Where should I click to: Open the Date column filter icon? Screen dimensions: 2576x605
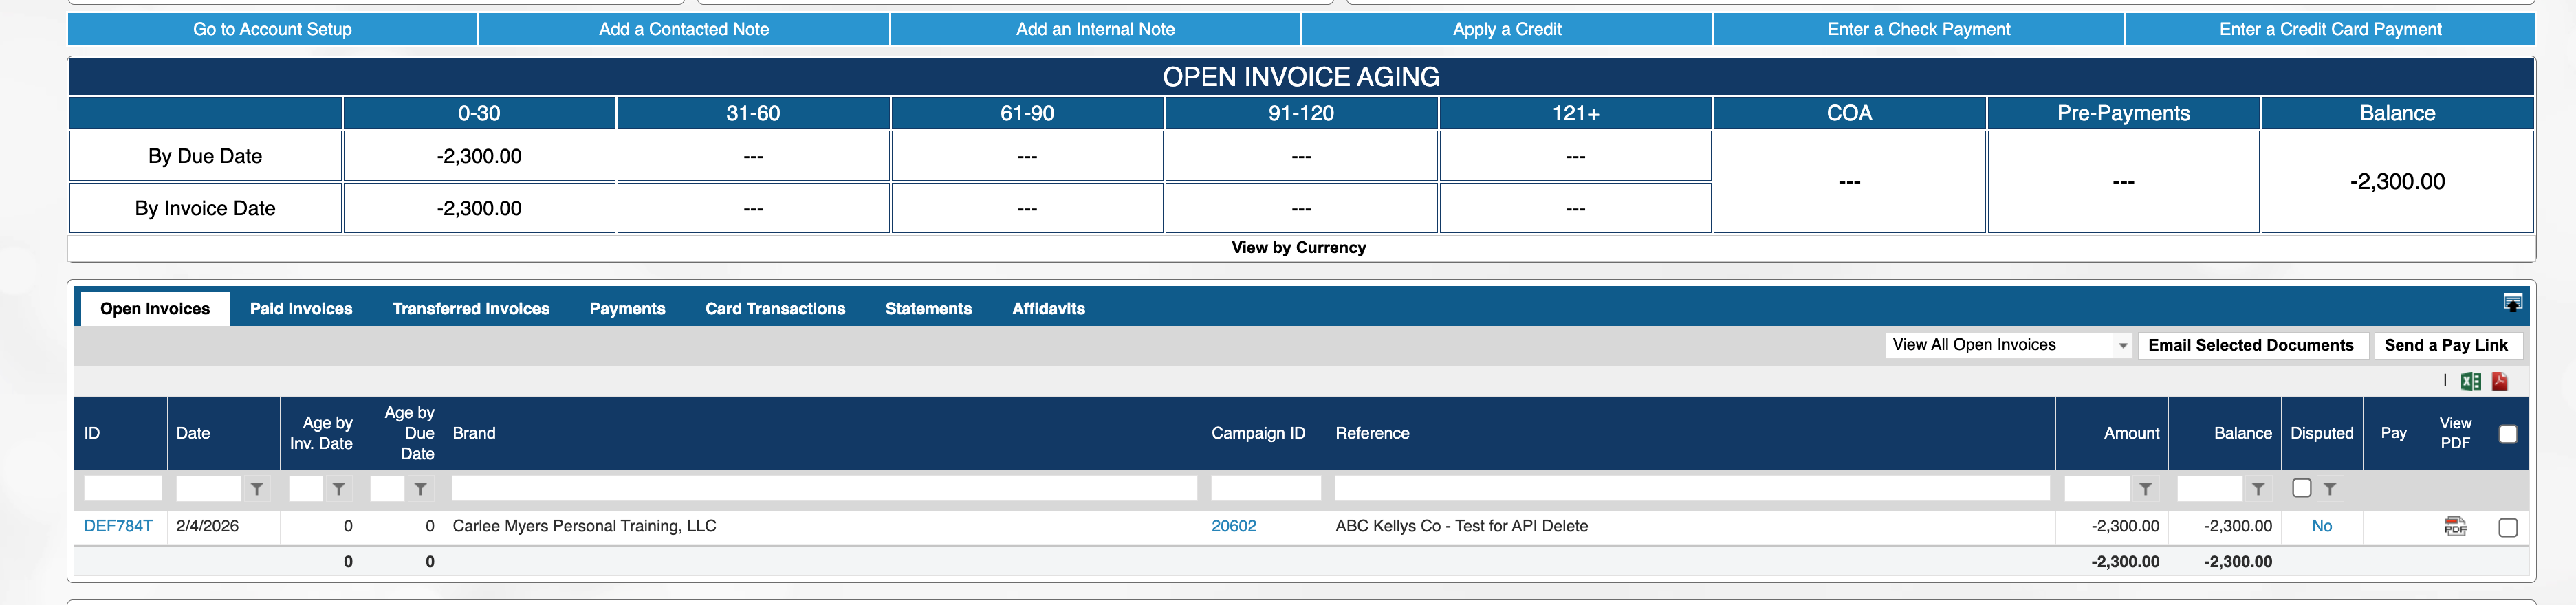tap(257, 489)
